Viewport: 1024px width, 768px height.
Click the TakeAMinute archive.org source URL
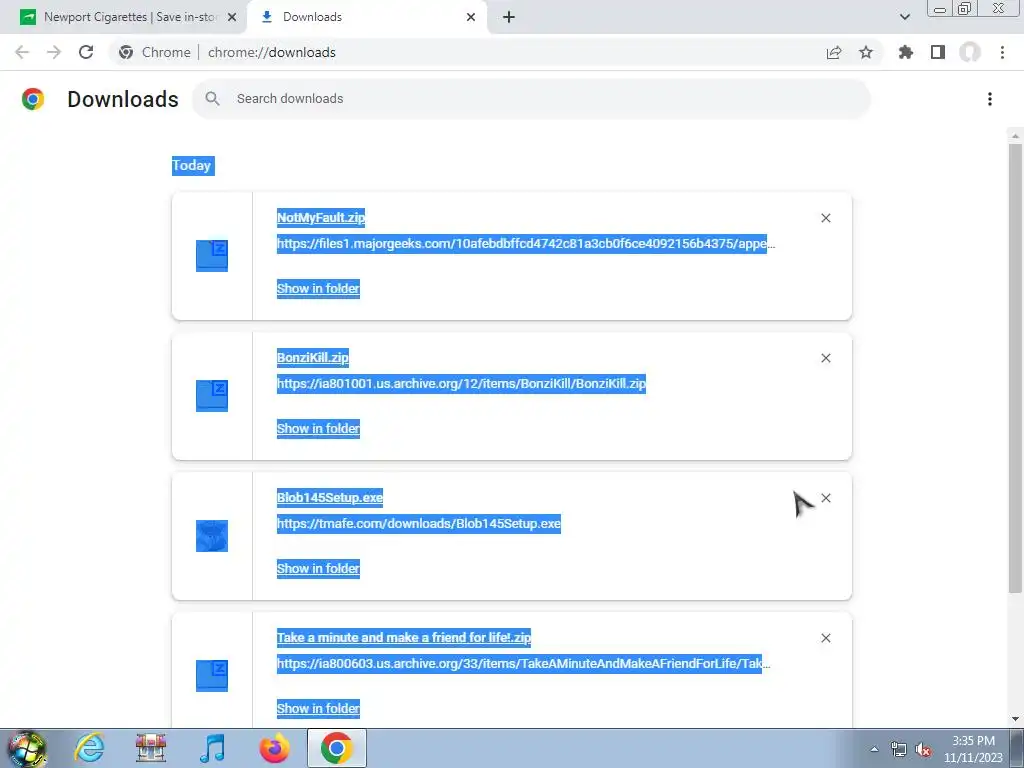tap(523, 664)
